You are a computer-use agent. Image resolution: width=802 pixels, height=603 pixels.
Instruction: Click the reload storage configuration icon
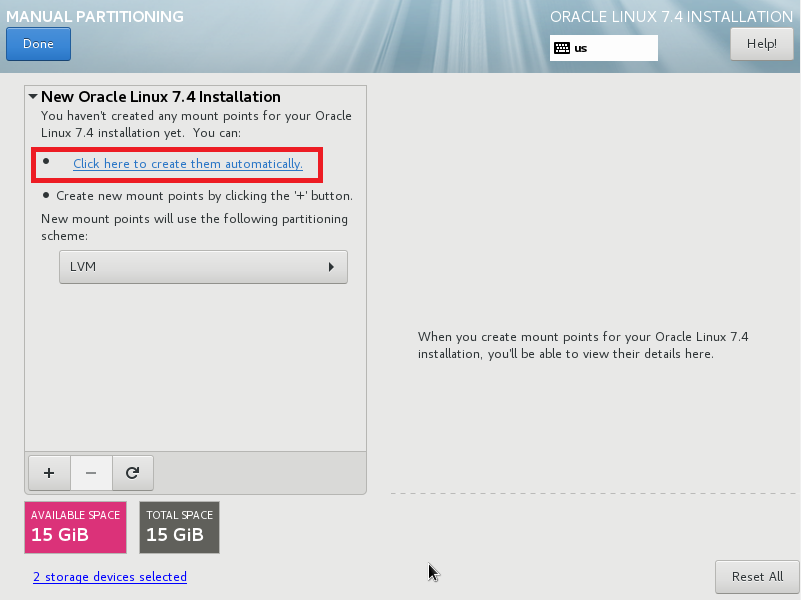coord(132,471)
